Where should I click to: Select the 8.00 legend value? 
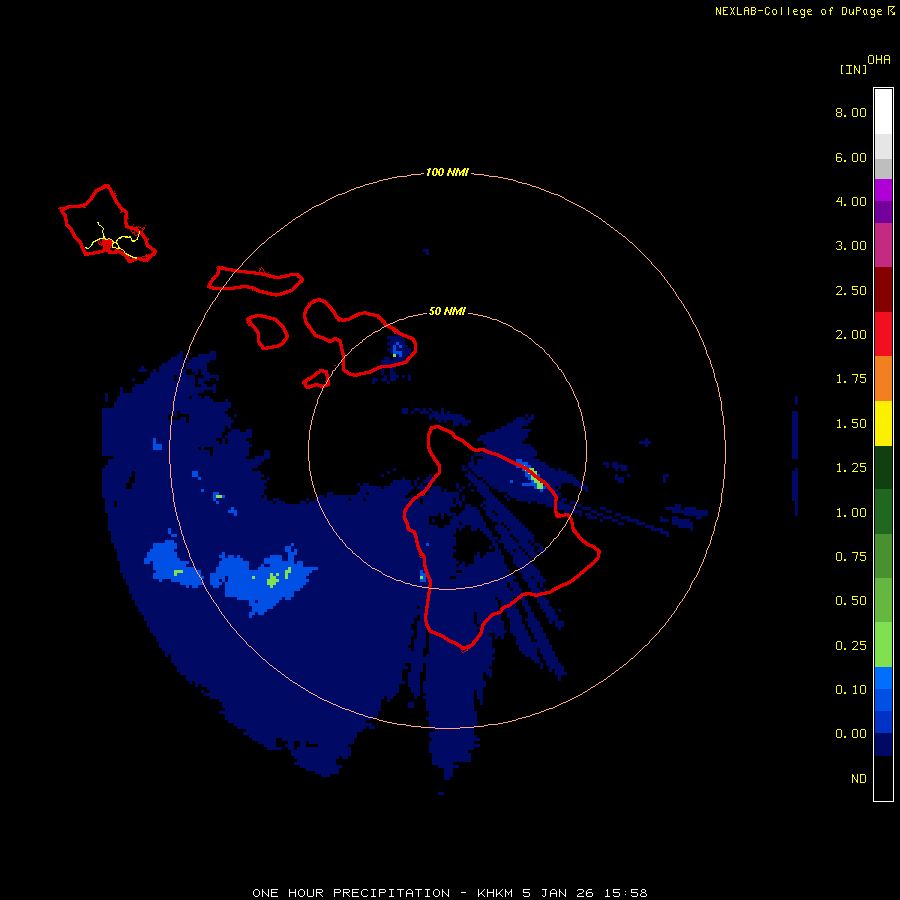click(x=851, y=112)
